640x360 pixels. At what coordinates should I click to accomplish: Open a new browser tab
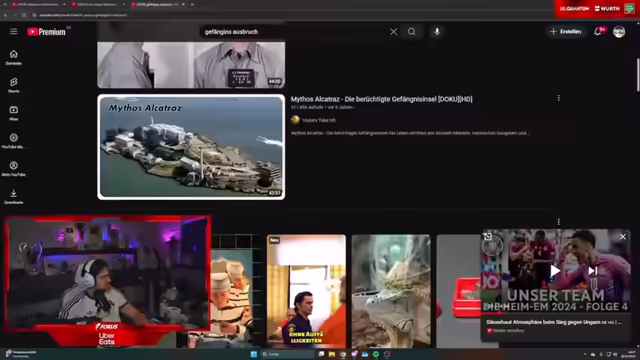tap(192, 4)
